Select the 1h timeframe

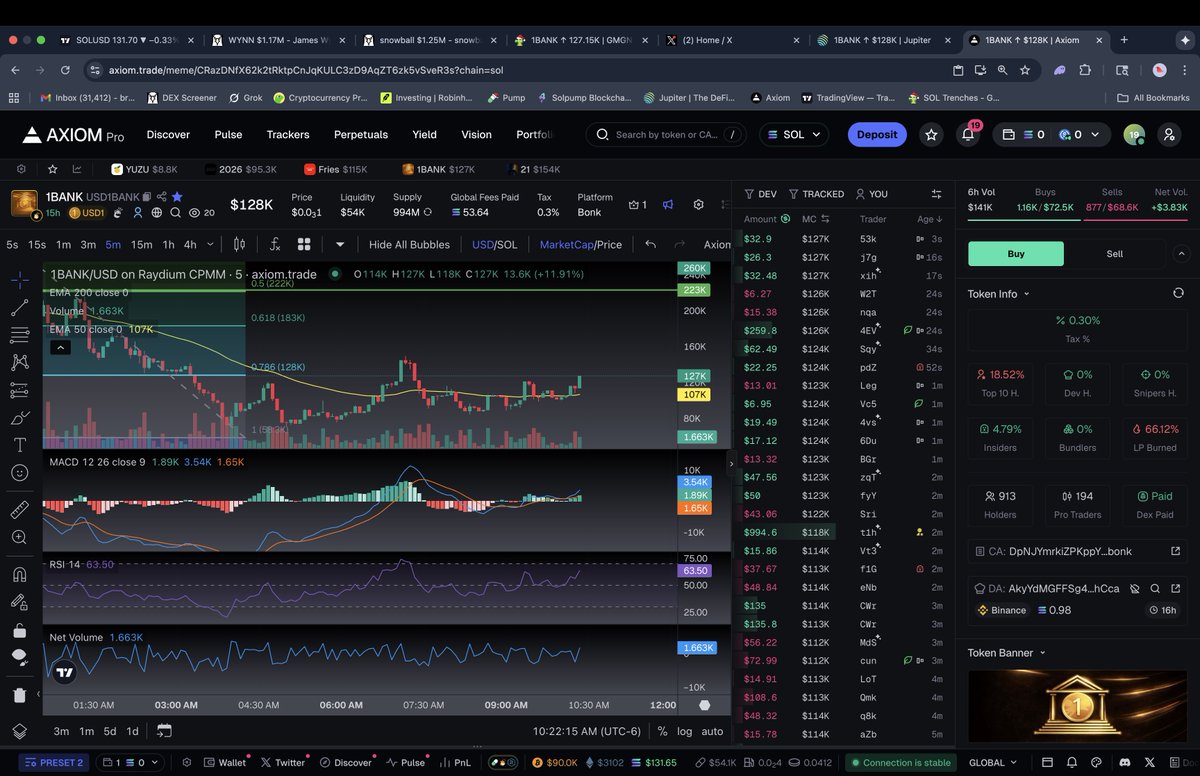(168, 244)
